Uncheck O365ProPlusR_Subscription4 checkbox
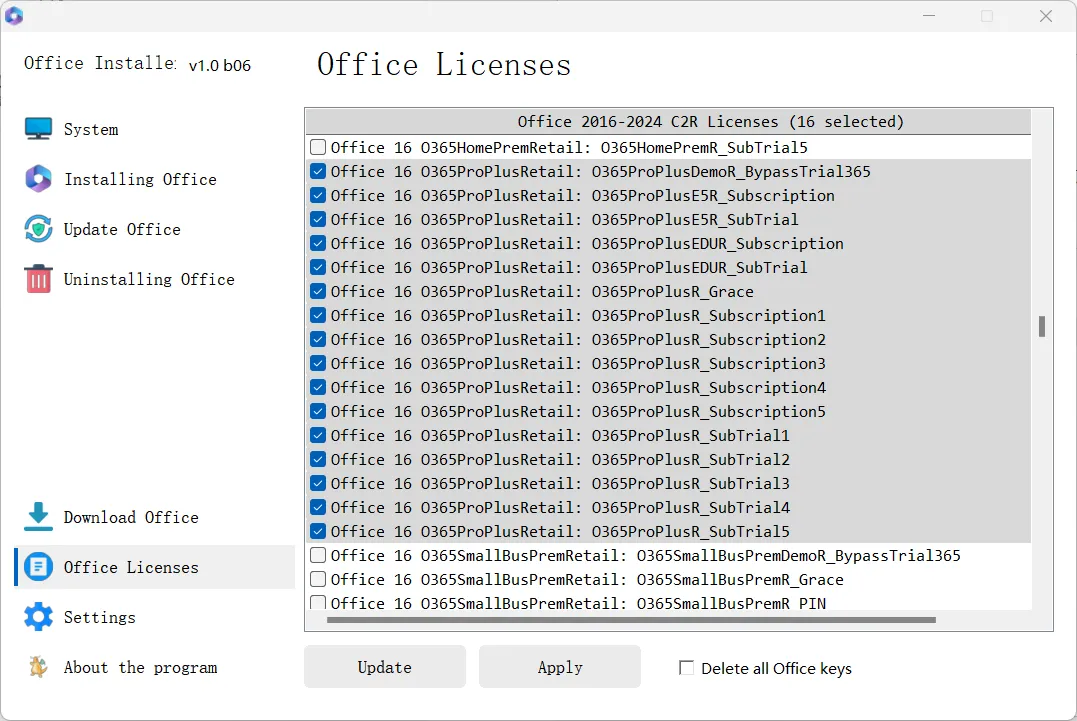 tap(318, 387)
